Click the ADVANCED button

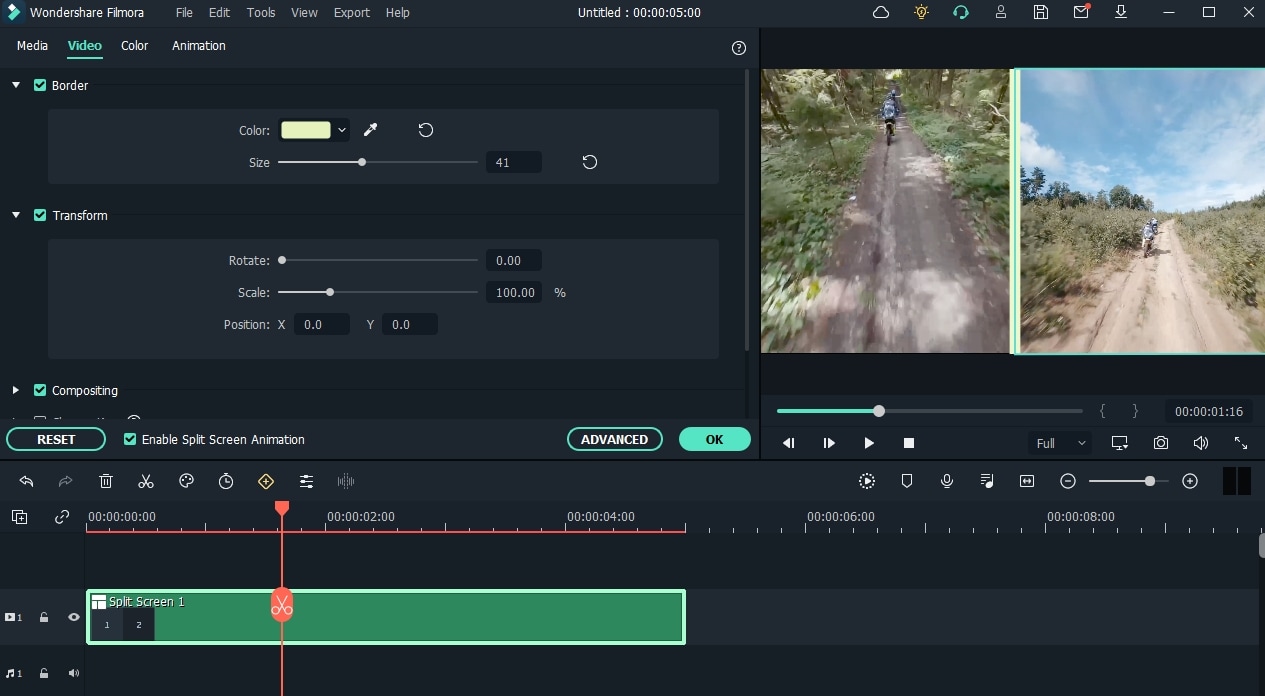point(615,439)
